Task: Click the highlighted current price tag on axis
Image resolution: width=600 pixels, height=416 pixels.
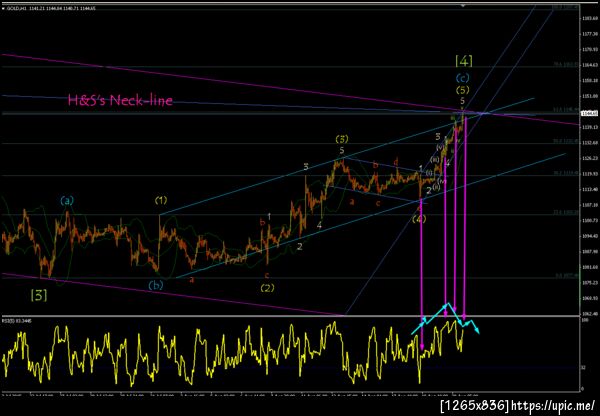Action: pyautogui.click(x=590, y=113)
